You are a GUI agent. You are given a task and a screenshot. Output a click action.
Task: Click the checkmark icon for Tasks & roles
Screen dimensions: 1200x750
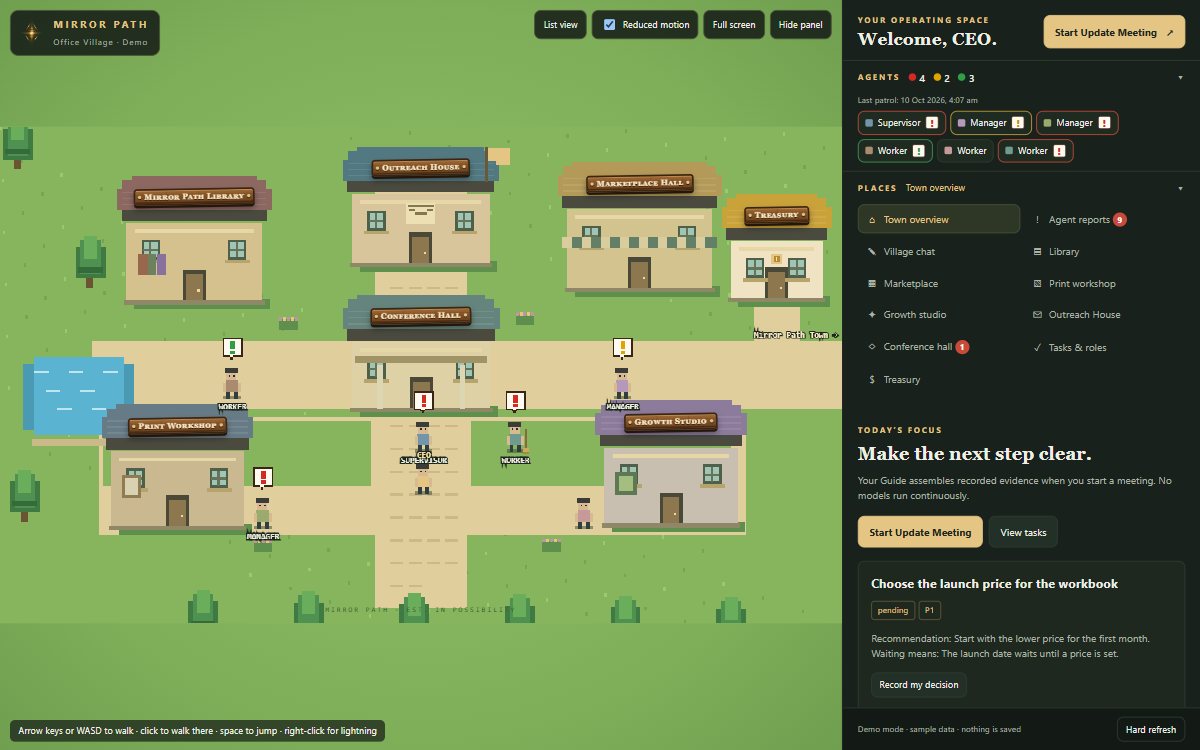[x=1038, y=348]
